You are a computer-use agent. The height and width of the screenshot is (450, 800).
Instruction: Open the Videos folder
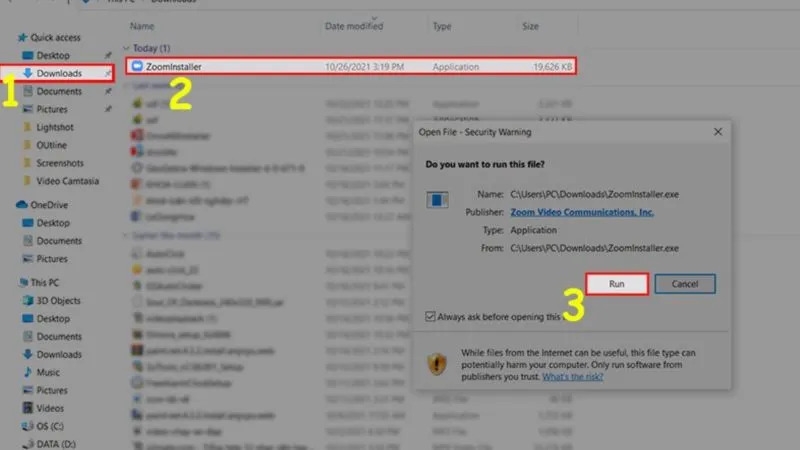point(50,408)
